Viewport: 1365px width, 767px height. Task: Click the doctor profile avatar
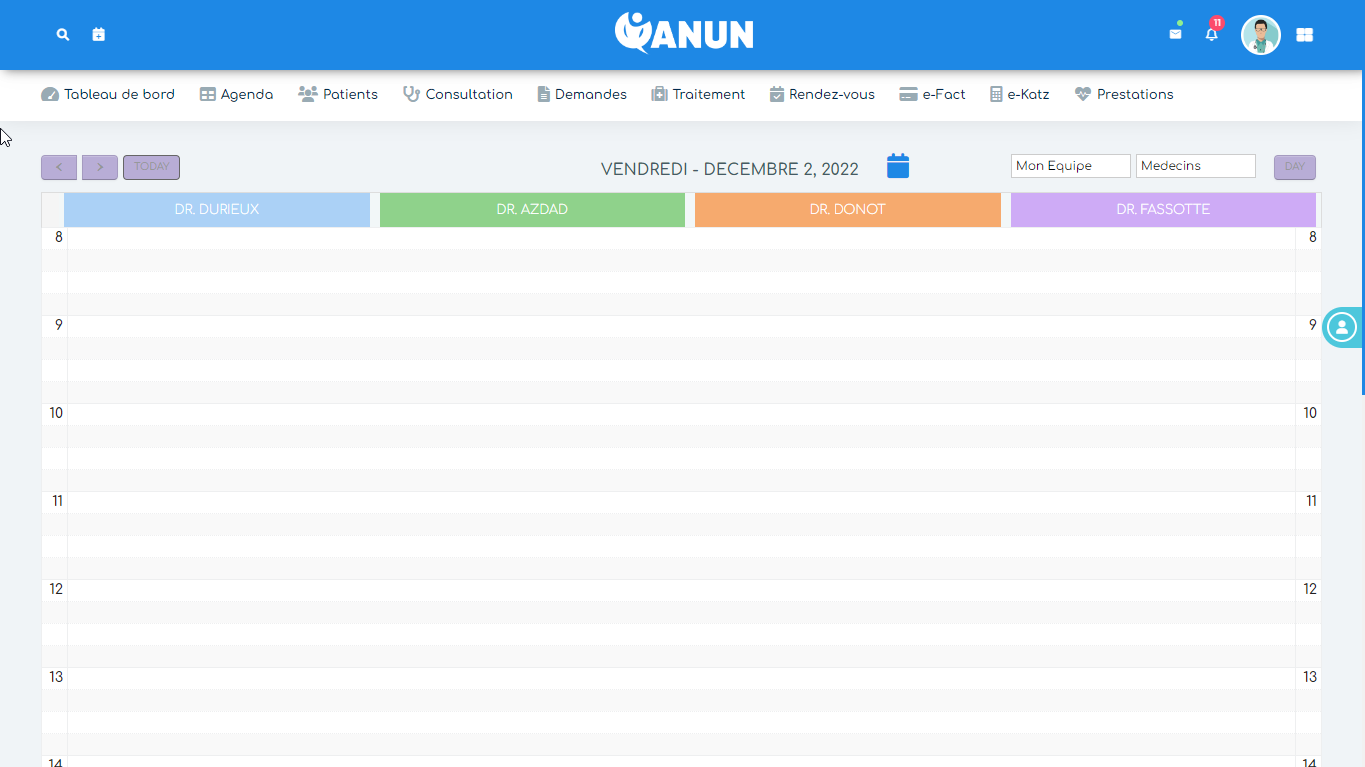click(1260, 35)
